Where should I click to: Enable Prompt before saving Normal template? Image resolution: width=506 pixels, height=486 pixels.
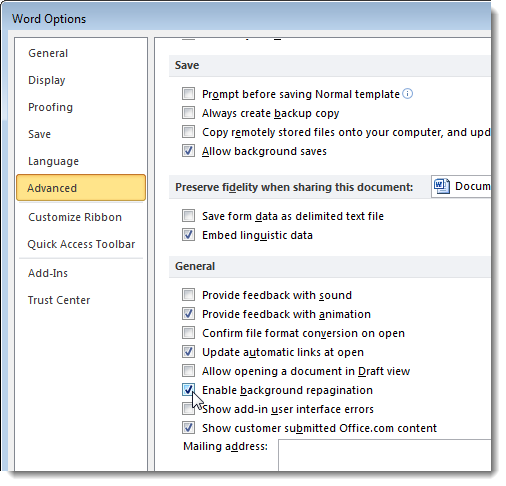pyautogui.click(x=188, y=94)
